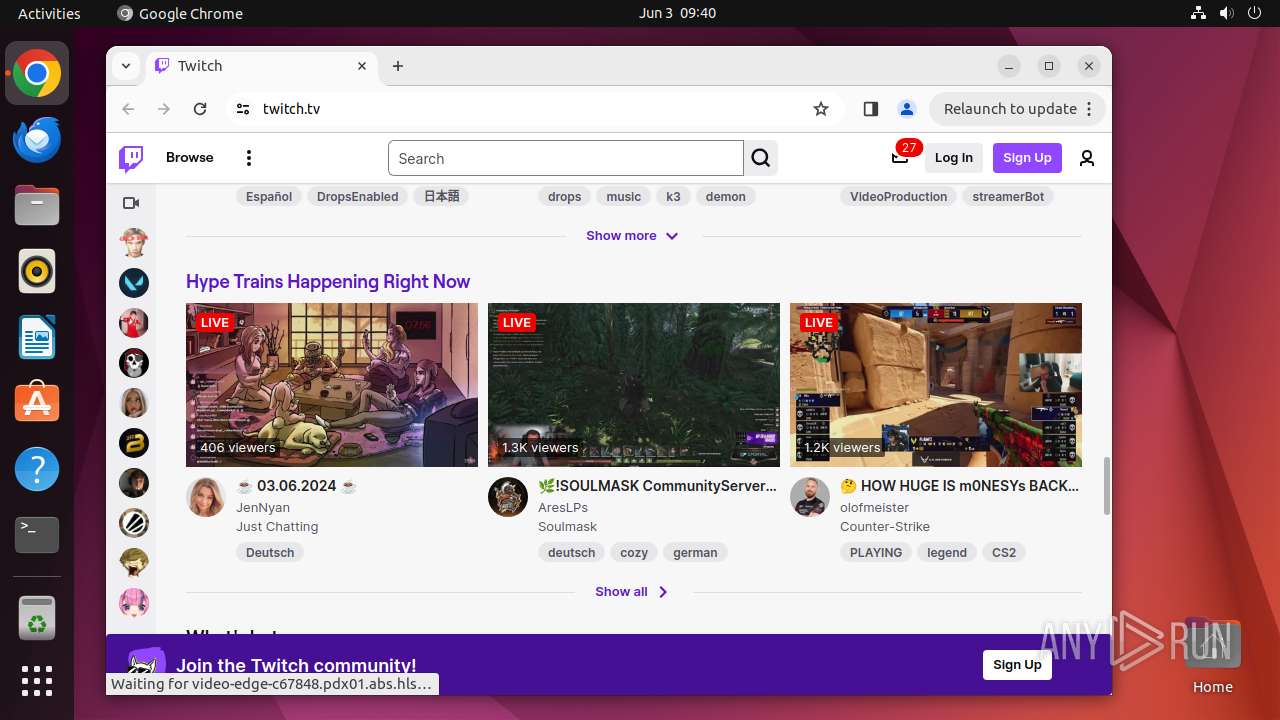Image resolution: width=1280 pixels, height=720 pixels.
Task: Click Sign Up on the purple banner
Action: point(1017,665)
